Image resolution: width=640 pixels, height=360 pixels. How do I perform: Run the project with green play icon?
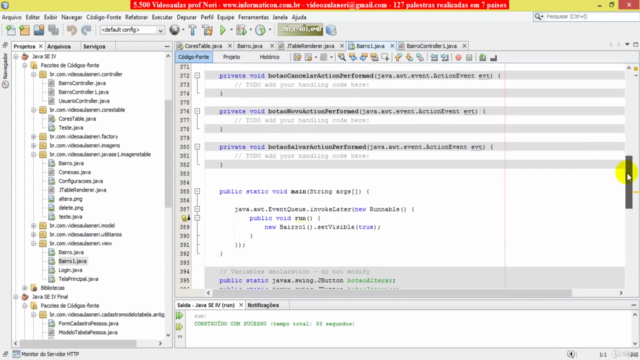(x=223, y=30)
